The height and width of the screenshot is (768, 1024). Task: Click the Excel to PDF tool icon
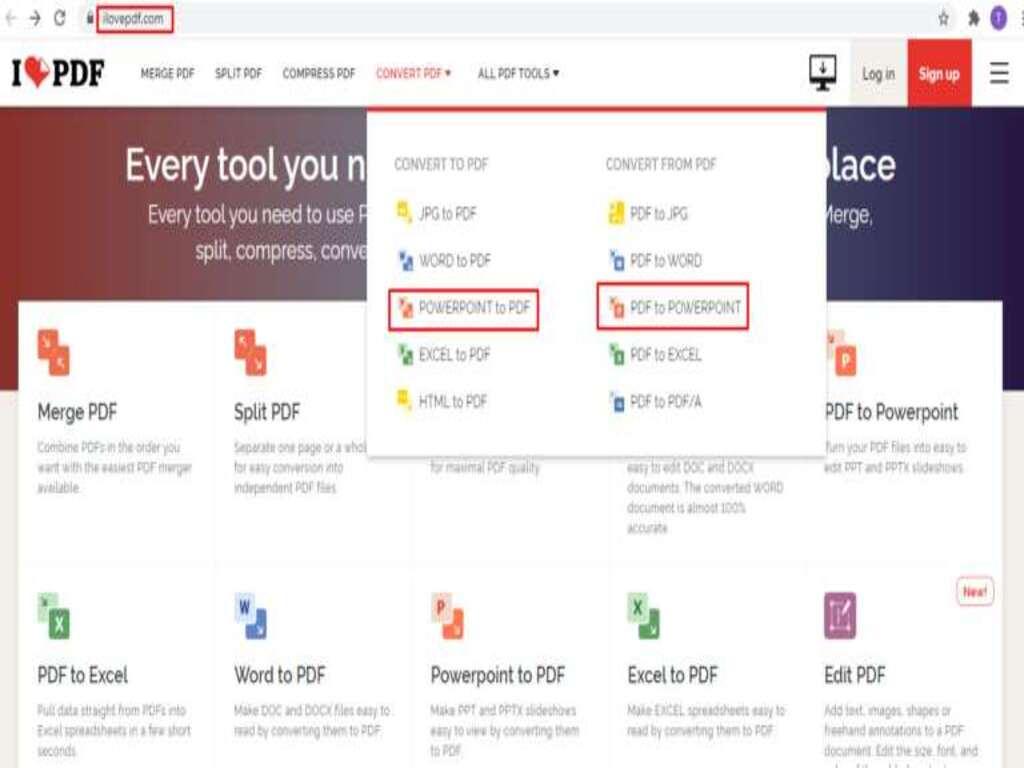(x=644, y=616)
